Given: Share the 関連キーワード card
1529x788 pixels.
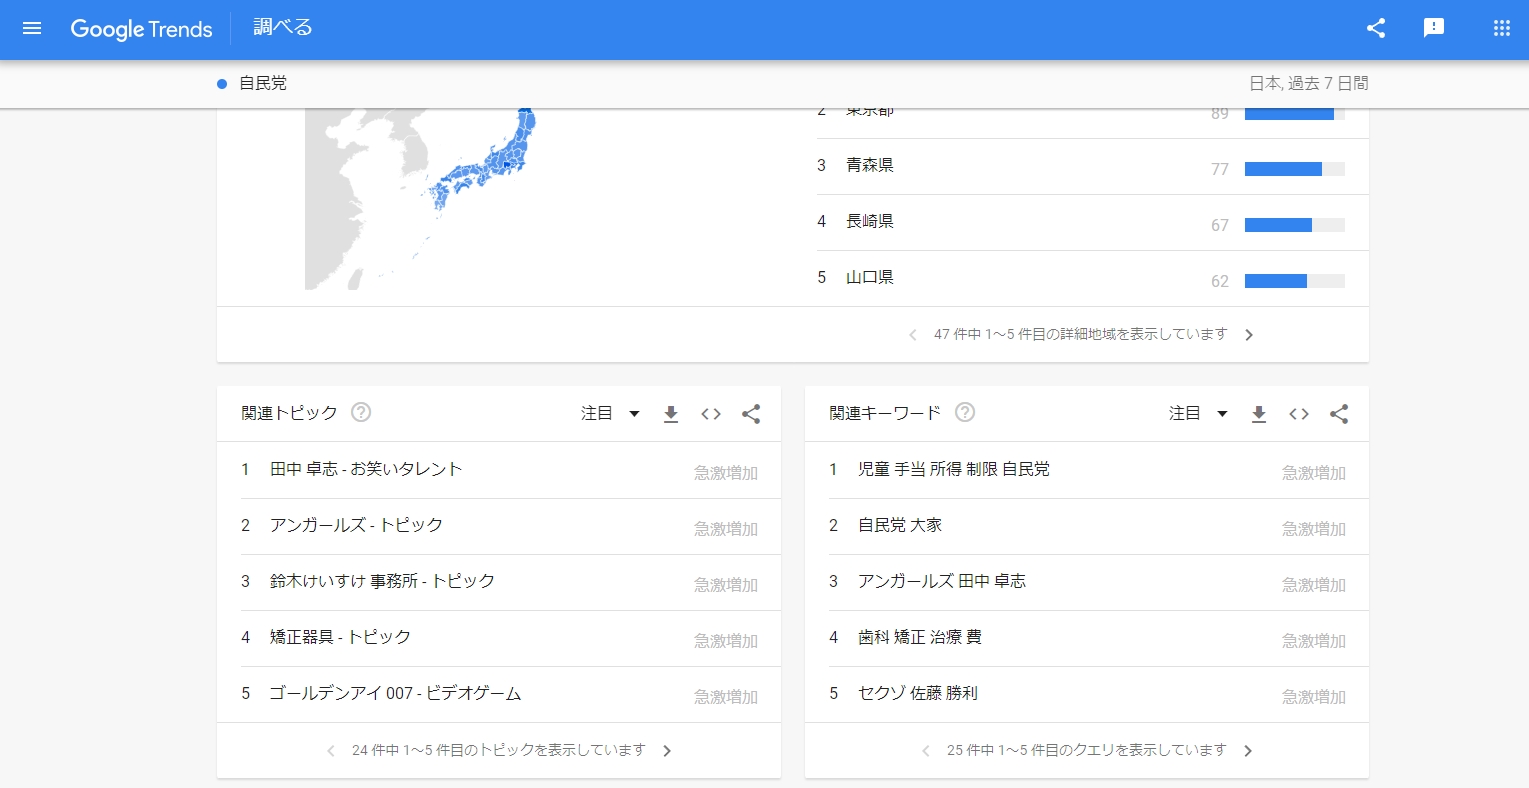Looking at the screenshot, I should 1339,413.
